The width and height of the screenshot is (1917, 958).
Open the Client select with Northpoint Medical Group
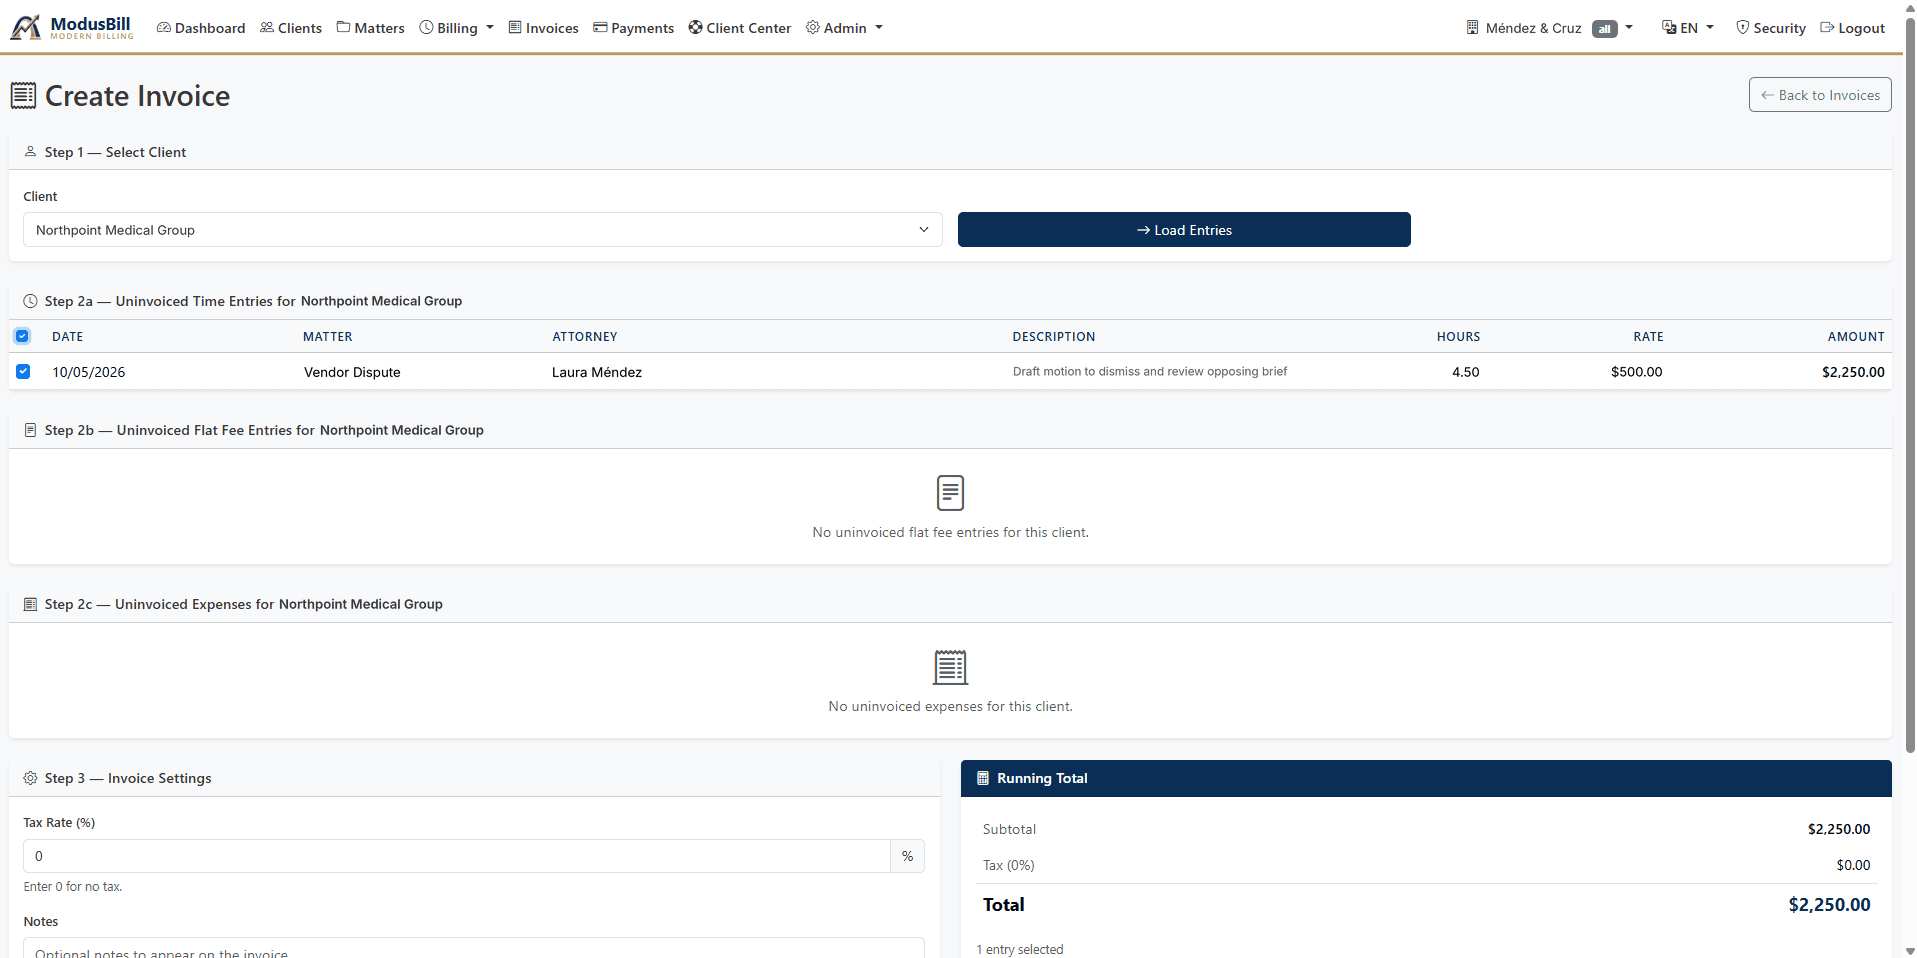tap(483, 230)
